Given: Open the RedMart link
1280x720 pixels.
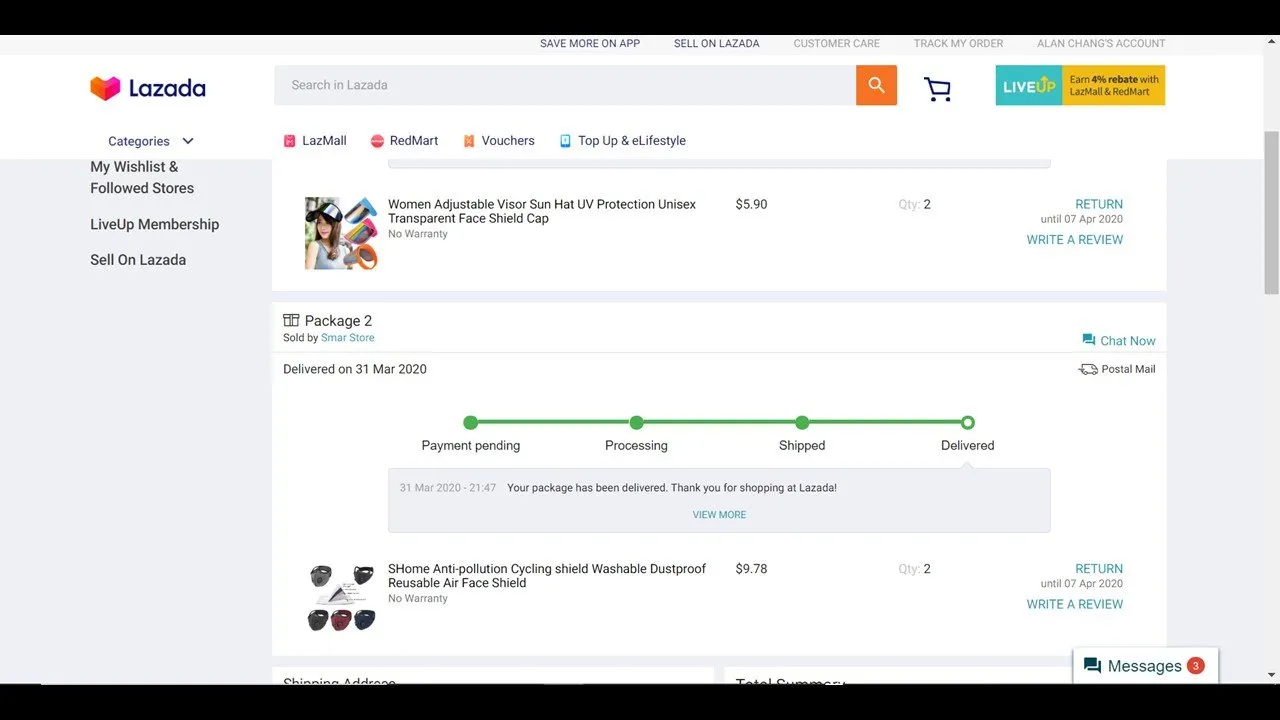Looking at the screenshot, I should tap(414, 141).
